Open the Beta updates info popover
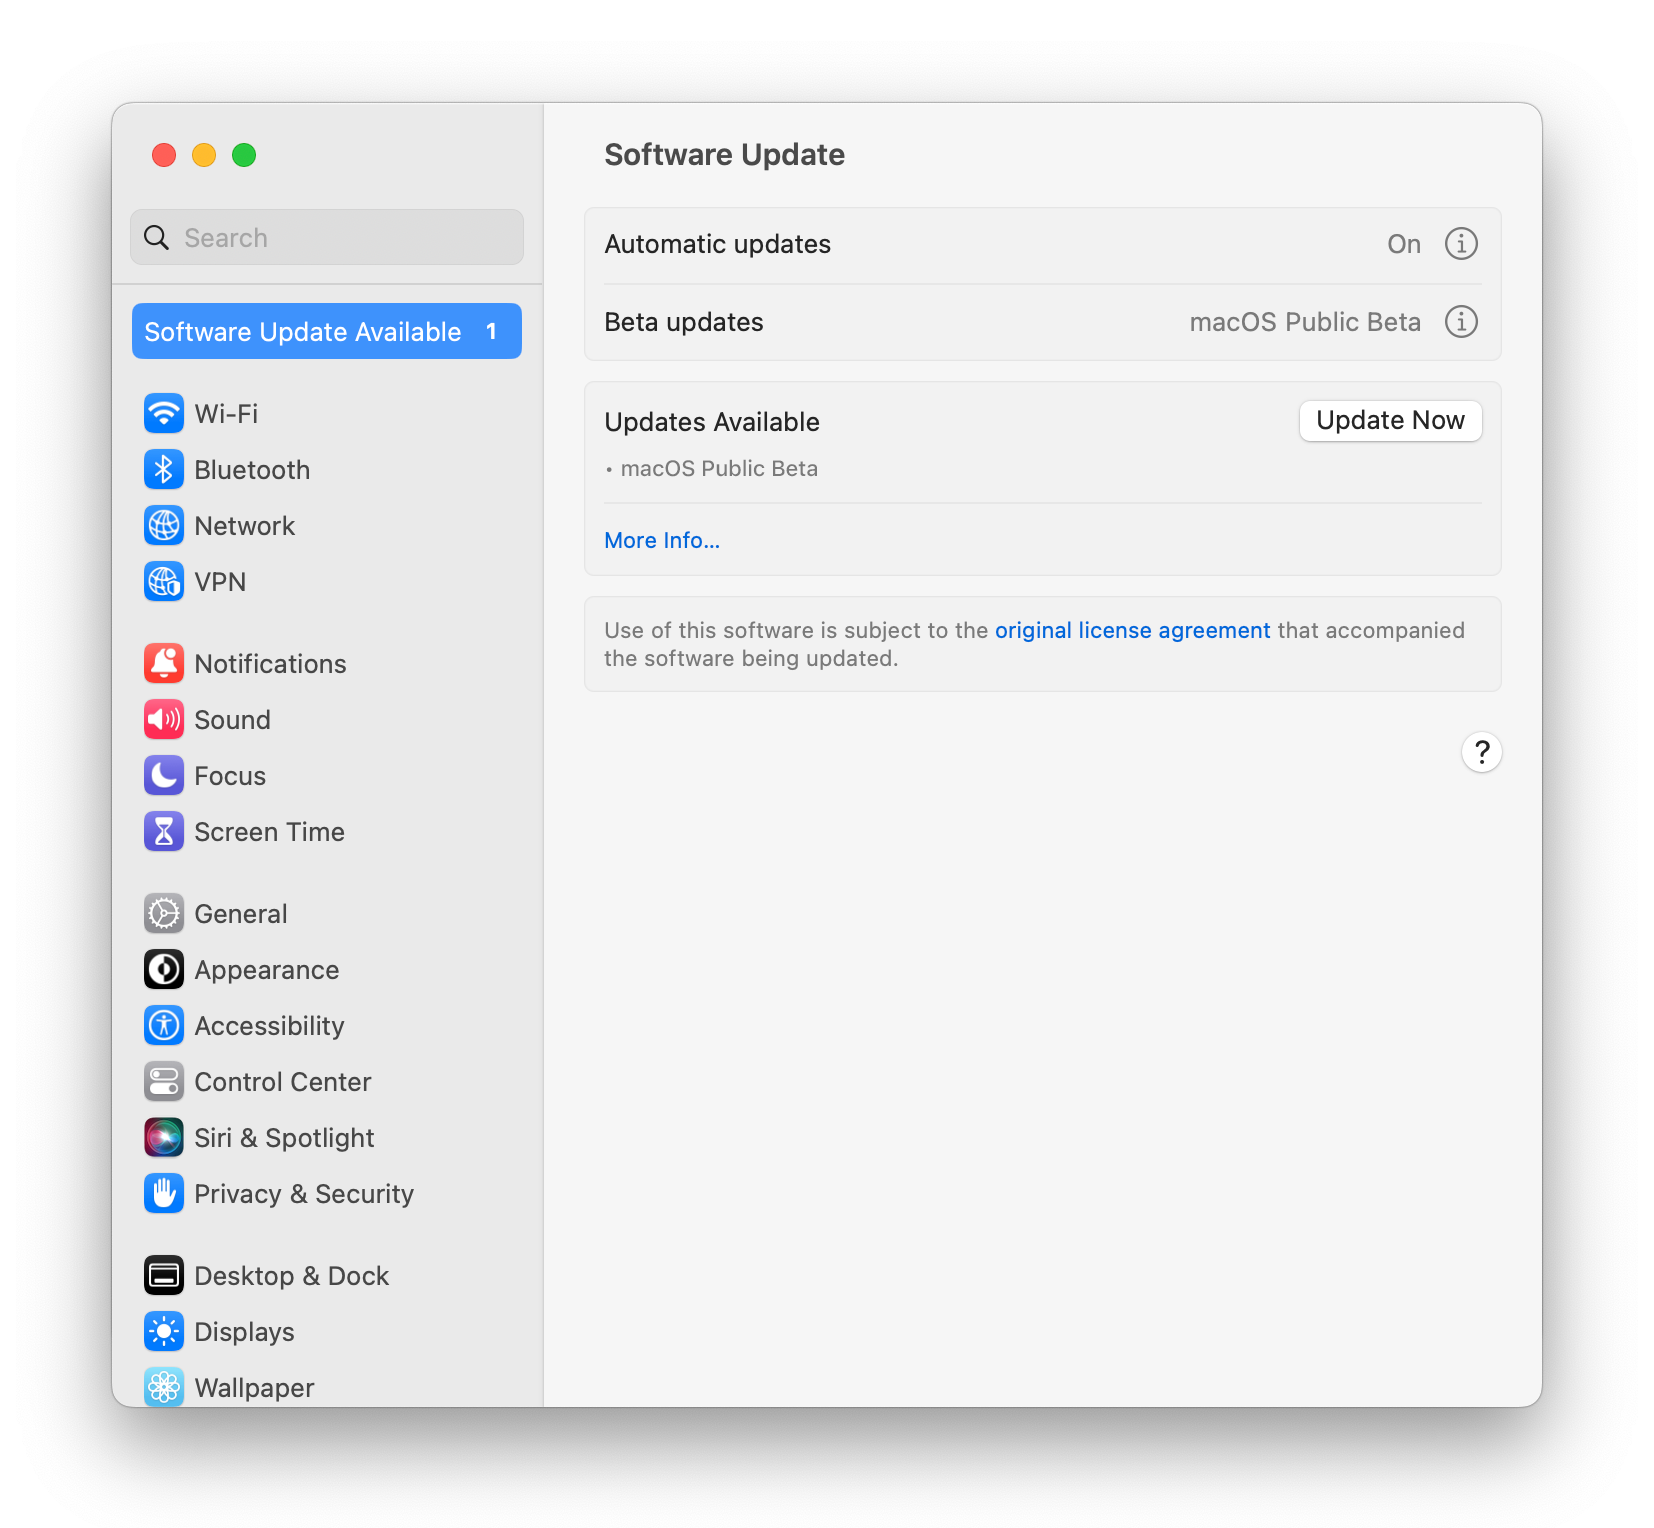Viewport: 1654px width, 1528px height. tap(1461, 322)
